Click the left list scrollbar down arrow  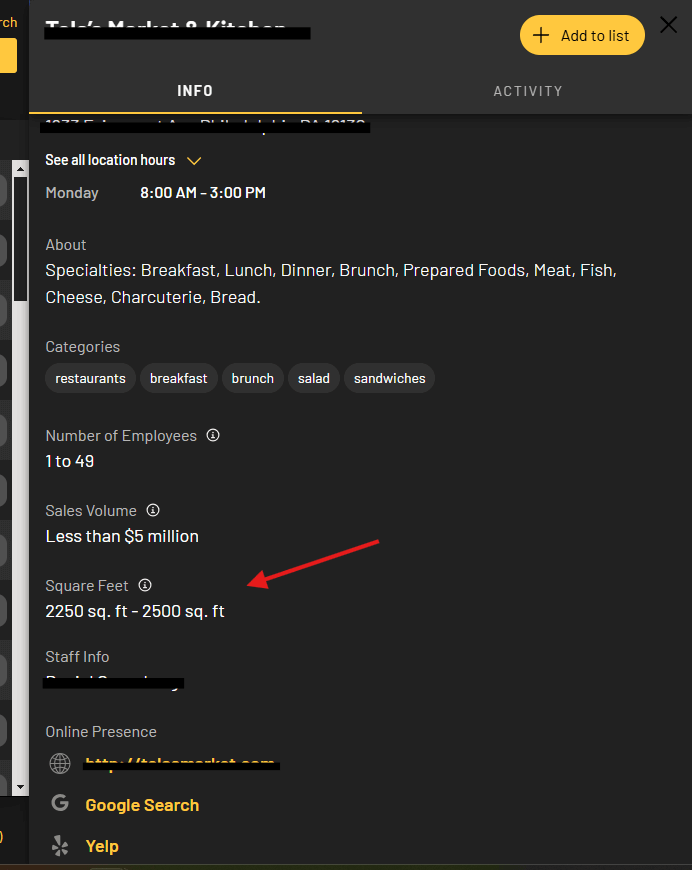coord(21,787)
